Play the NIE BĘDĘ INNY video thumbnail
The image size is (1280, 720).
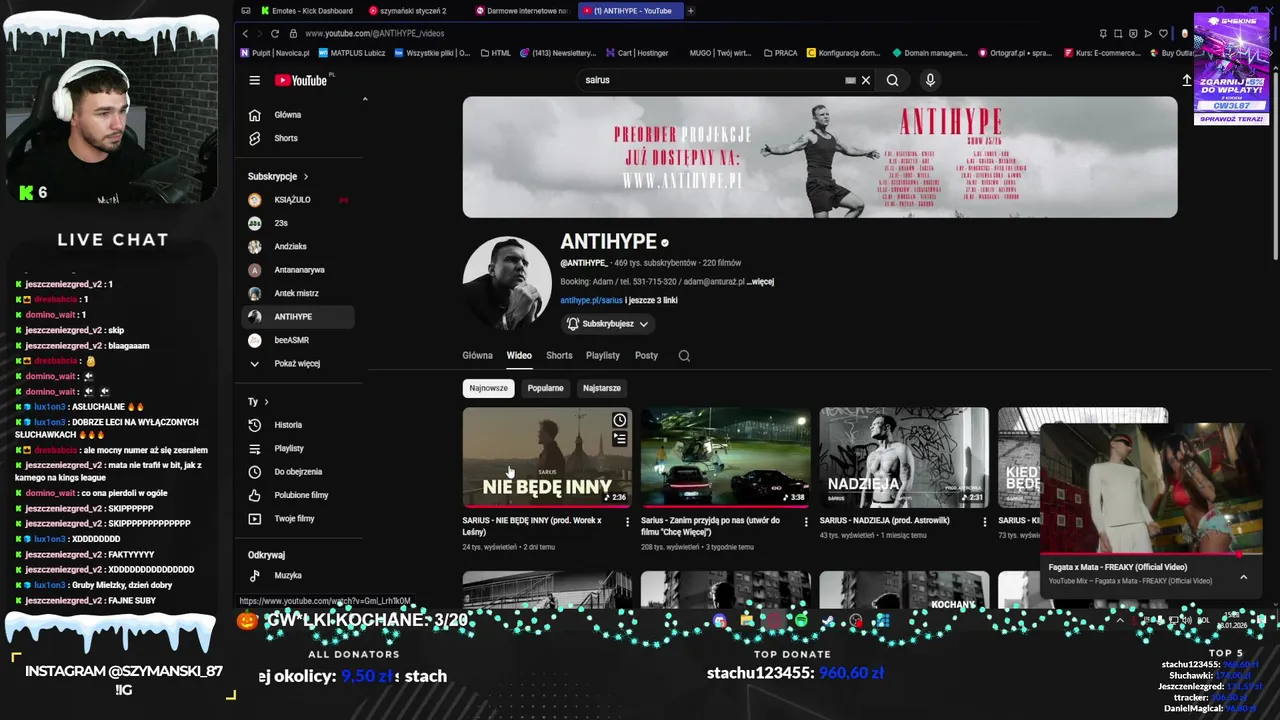[x=547, y=457]
